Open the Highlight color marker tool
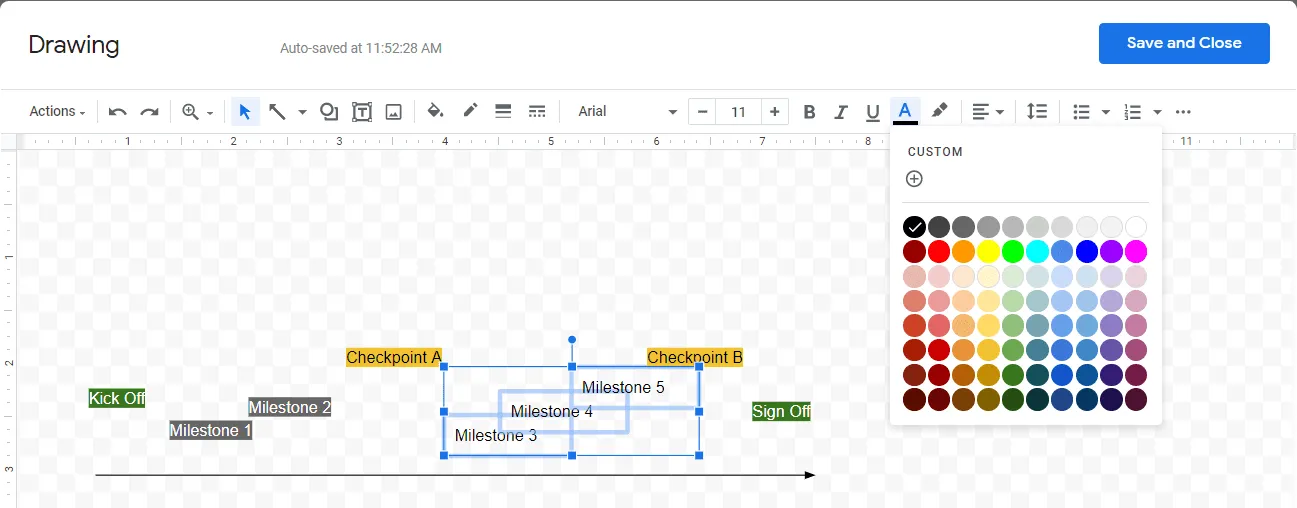 pos(939,111)
